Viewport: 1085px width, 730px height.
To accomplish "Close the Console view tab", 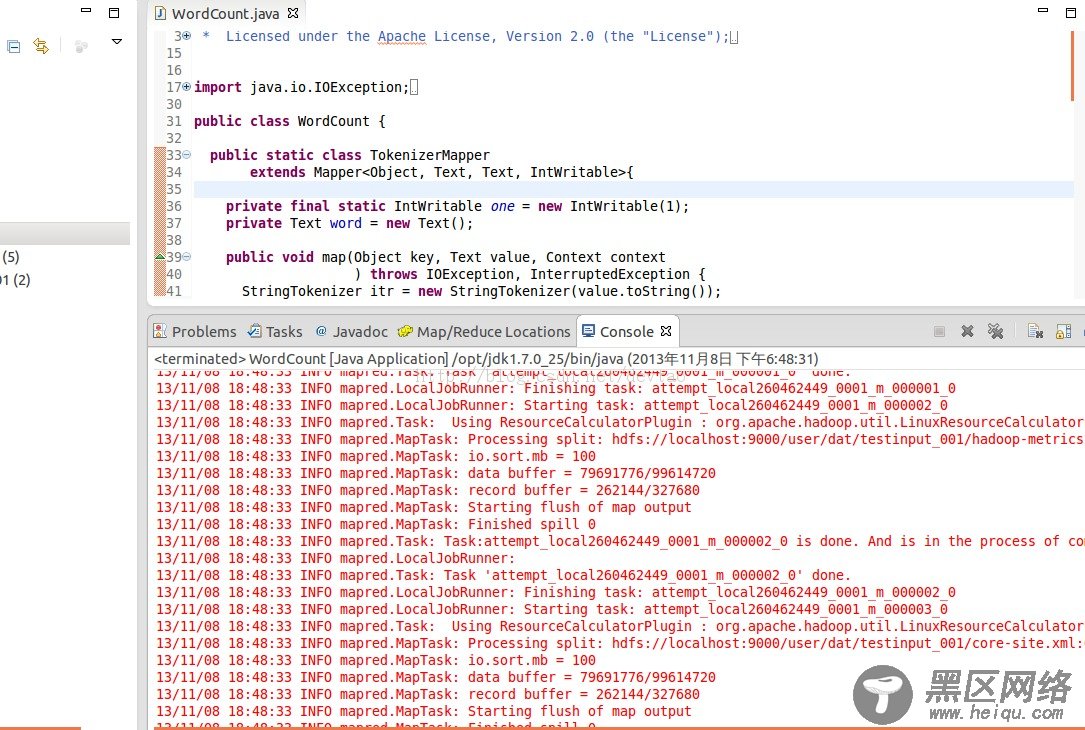I will (x=666, y=331).
